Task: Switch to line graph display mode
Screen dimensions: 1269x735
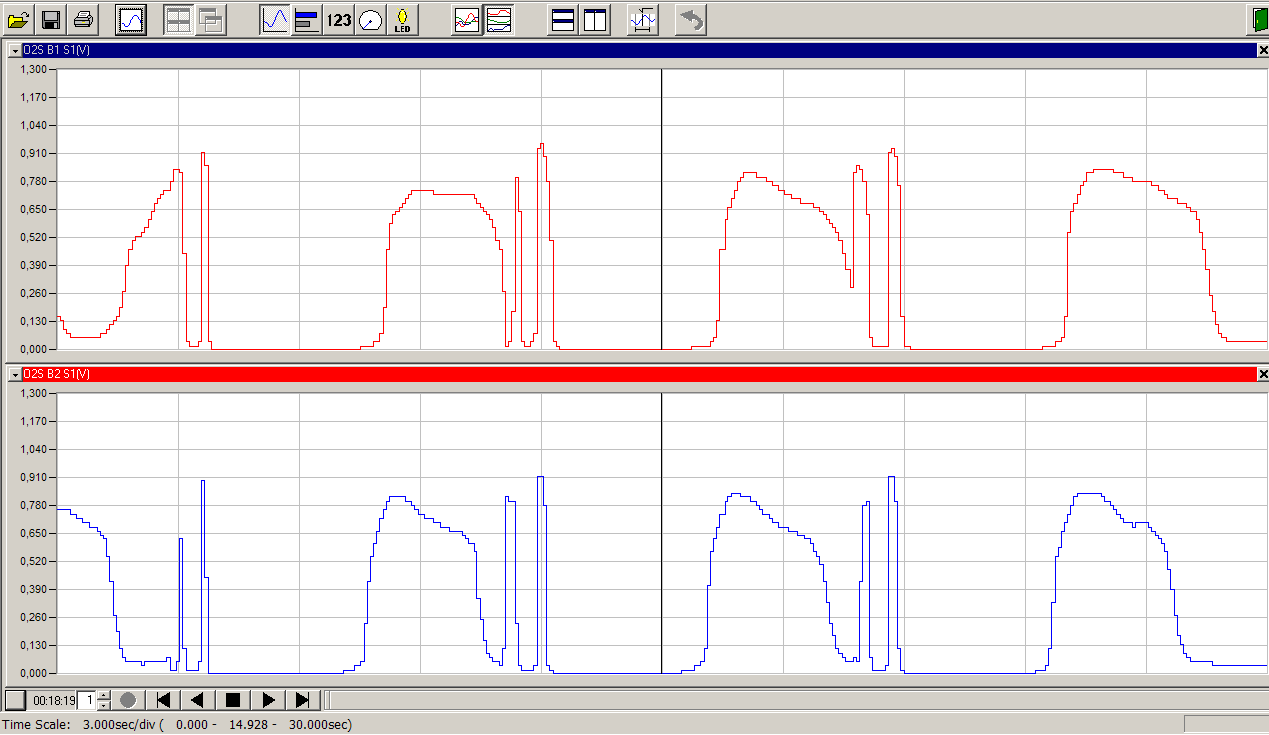Action: tap(275, 19)
